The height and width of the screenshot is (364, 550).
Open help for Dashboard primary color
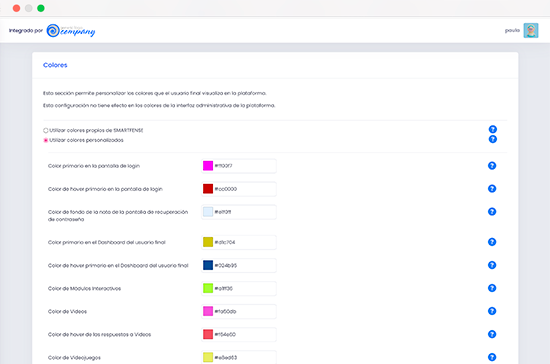492,242
